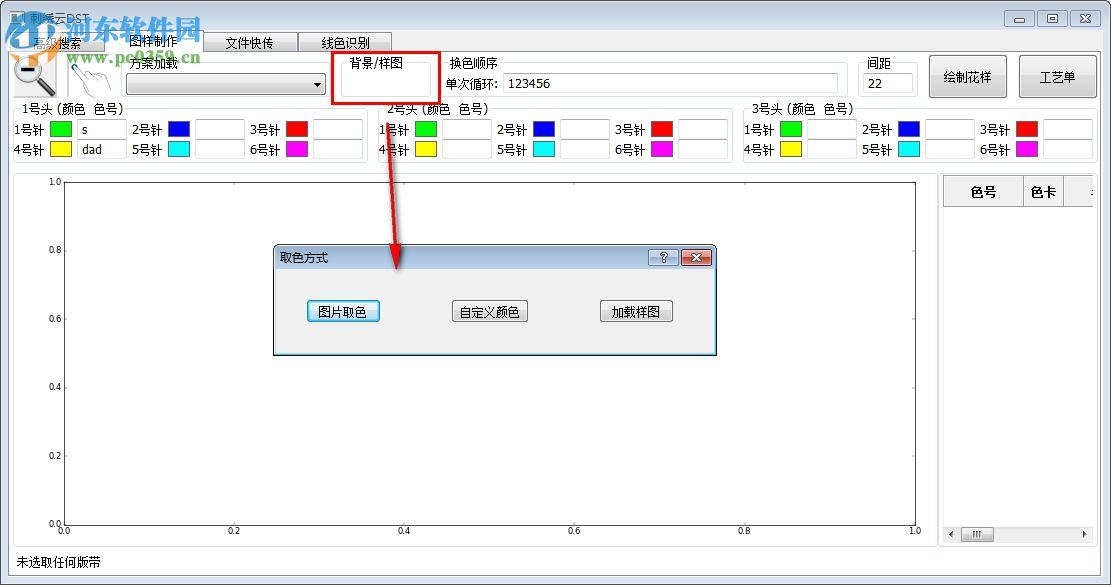Image resolution: width=1111 pixels, height=585 pixels.
Task: Choose 自定义颜色 in the dialog
Action: pyautogui.click(x=489, y=311)
